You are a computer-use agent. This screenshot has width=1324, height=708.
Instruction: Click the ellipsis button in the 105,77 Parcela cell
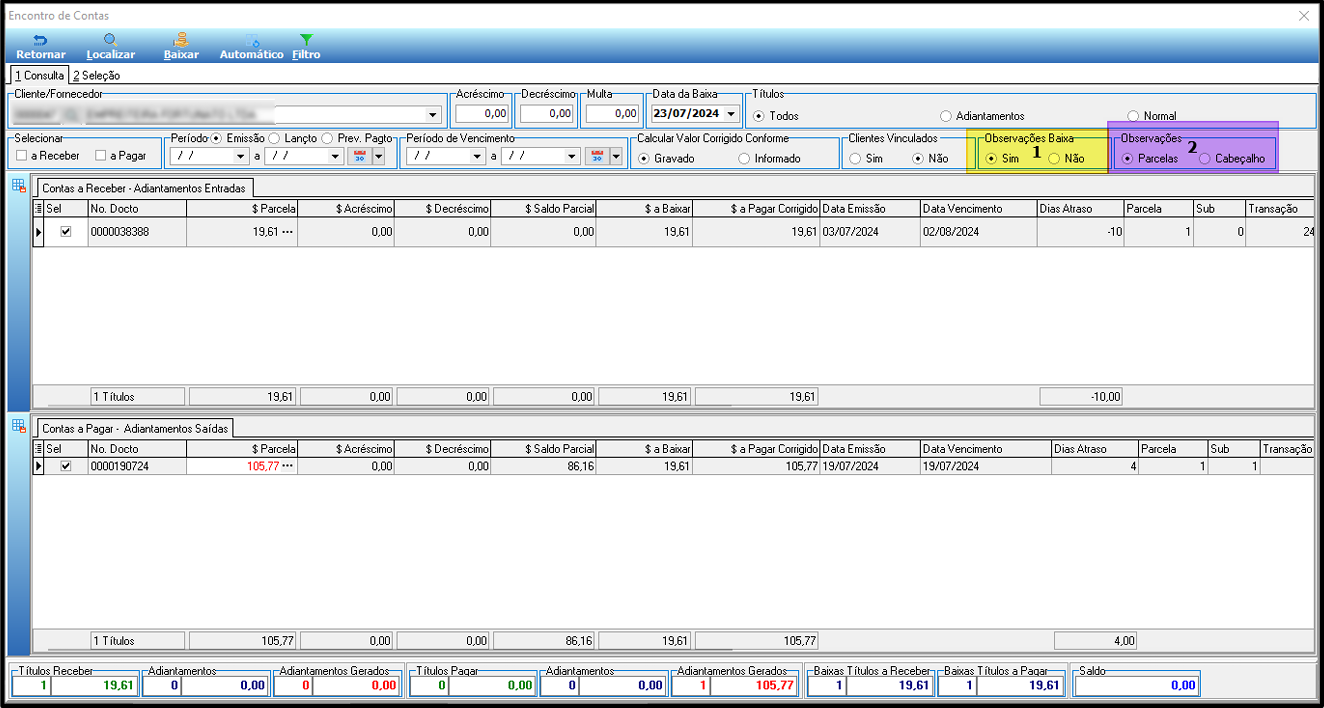point(288,466)
